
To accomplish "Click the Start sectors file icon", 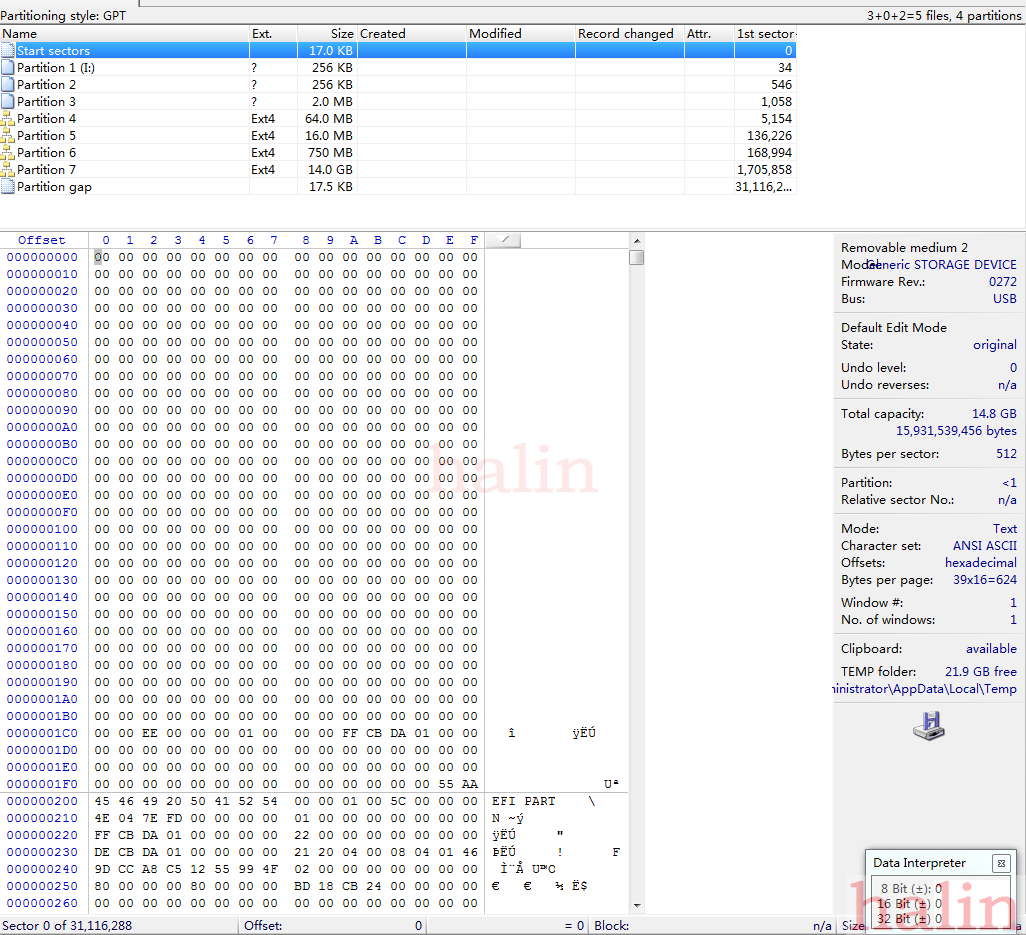I will [8, 51].
